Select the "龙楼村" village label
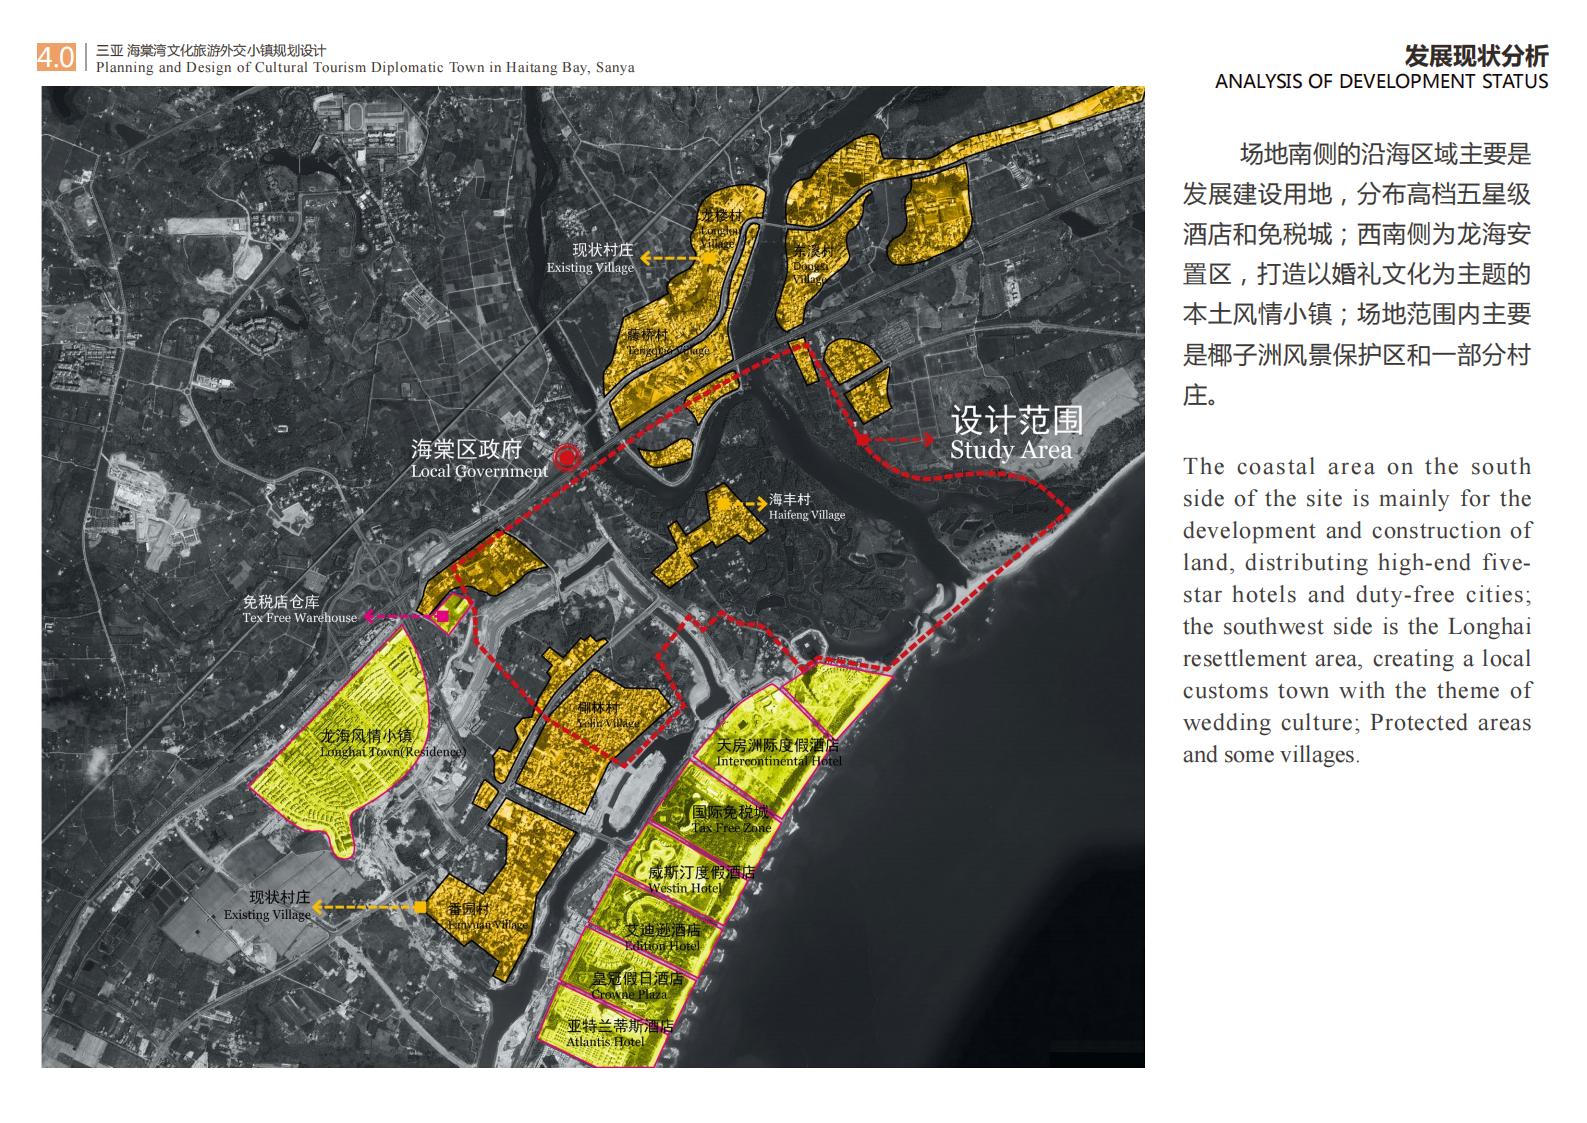Image resolution: width=1587 pixels, height=1123 pixels. pos(722,215)
